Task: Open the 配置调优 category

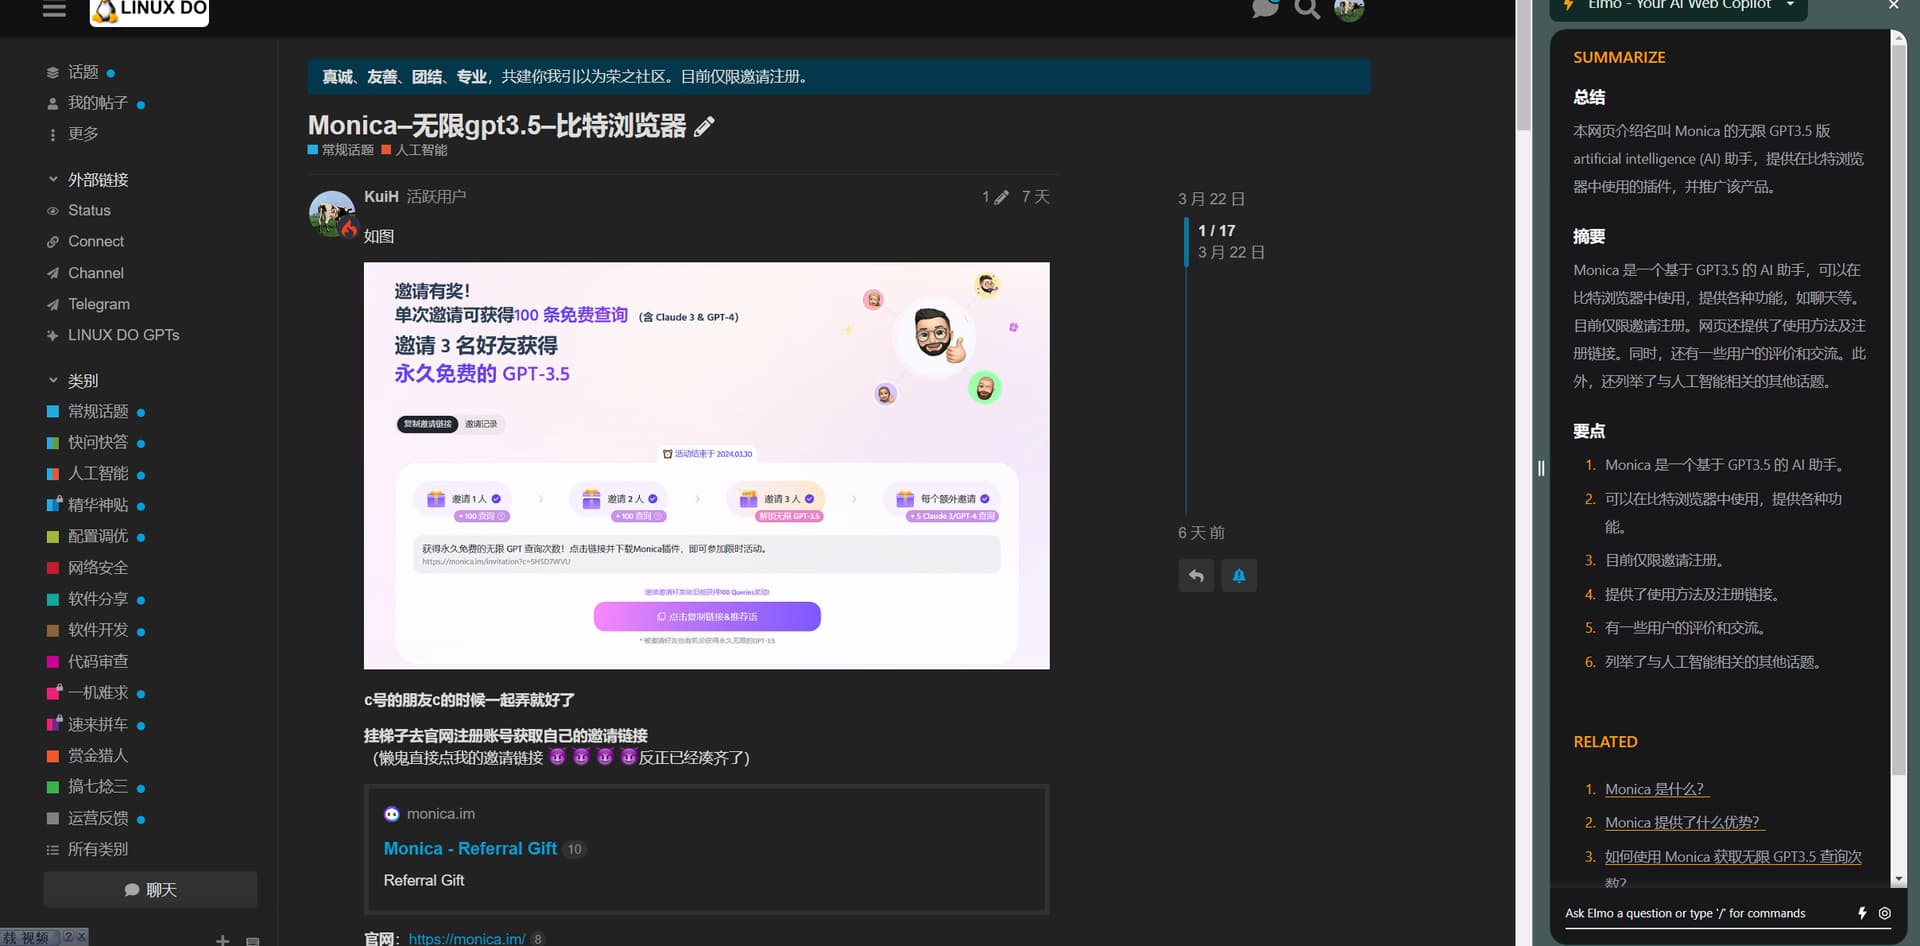Action: coord(96,536)
